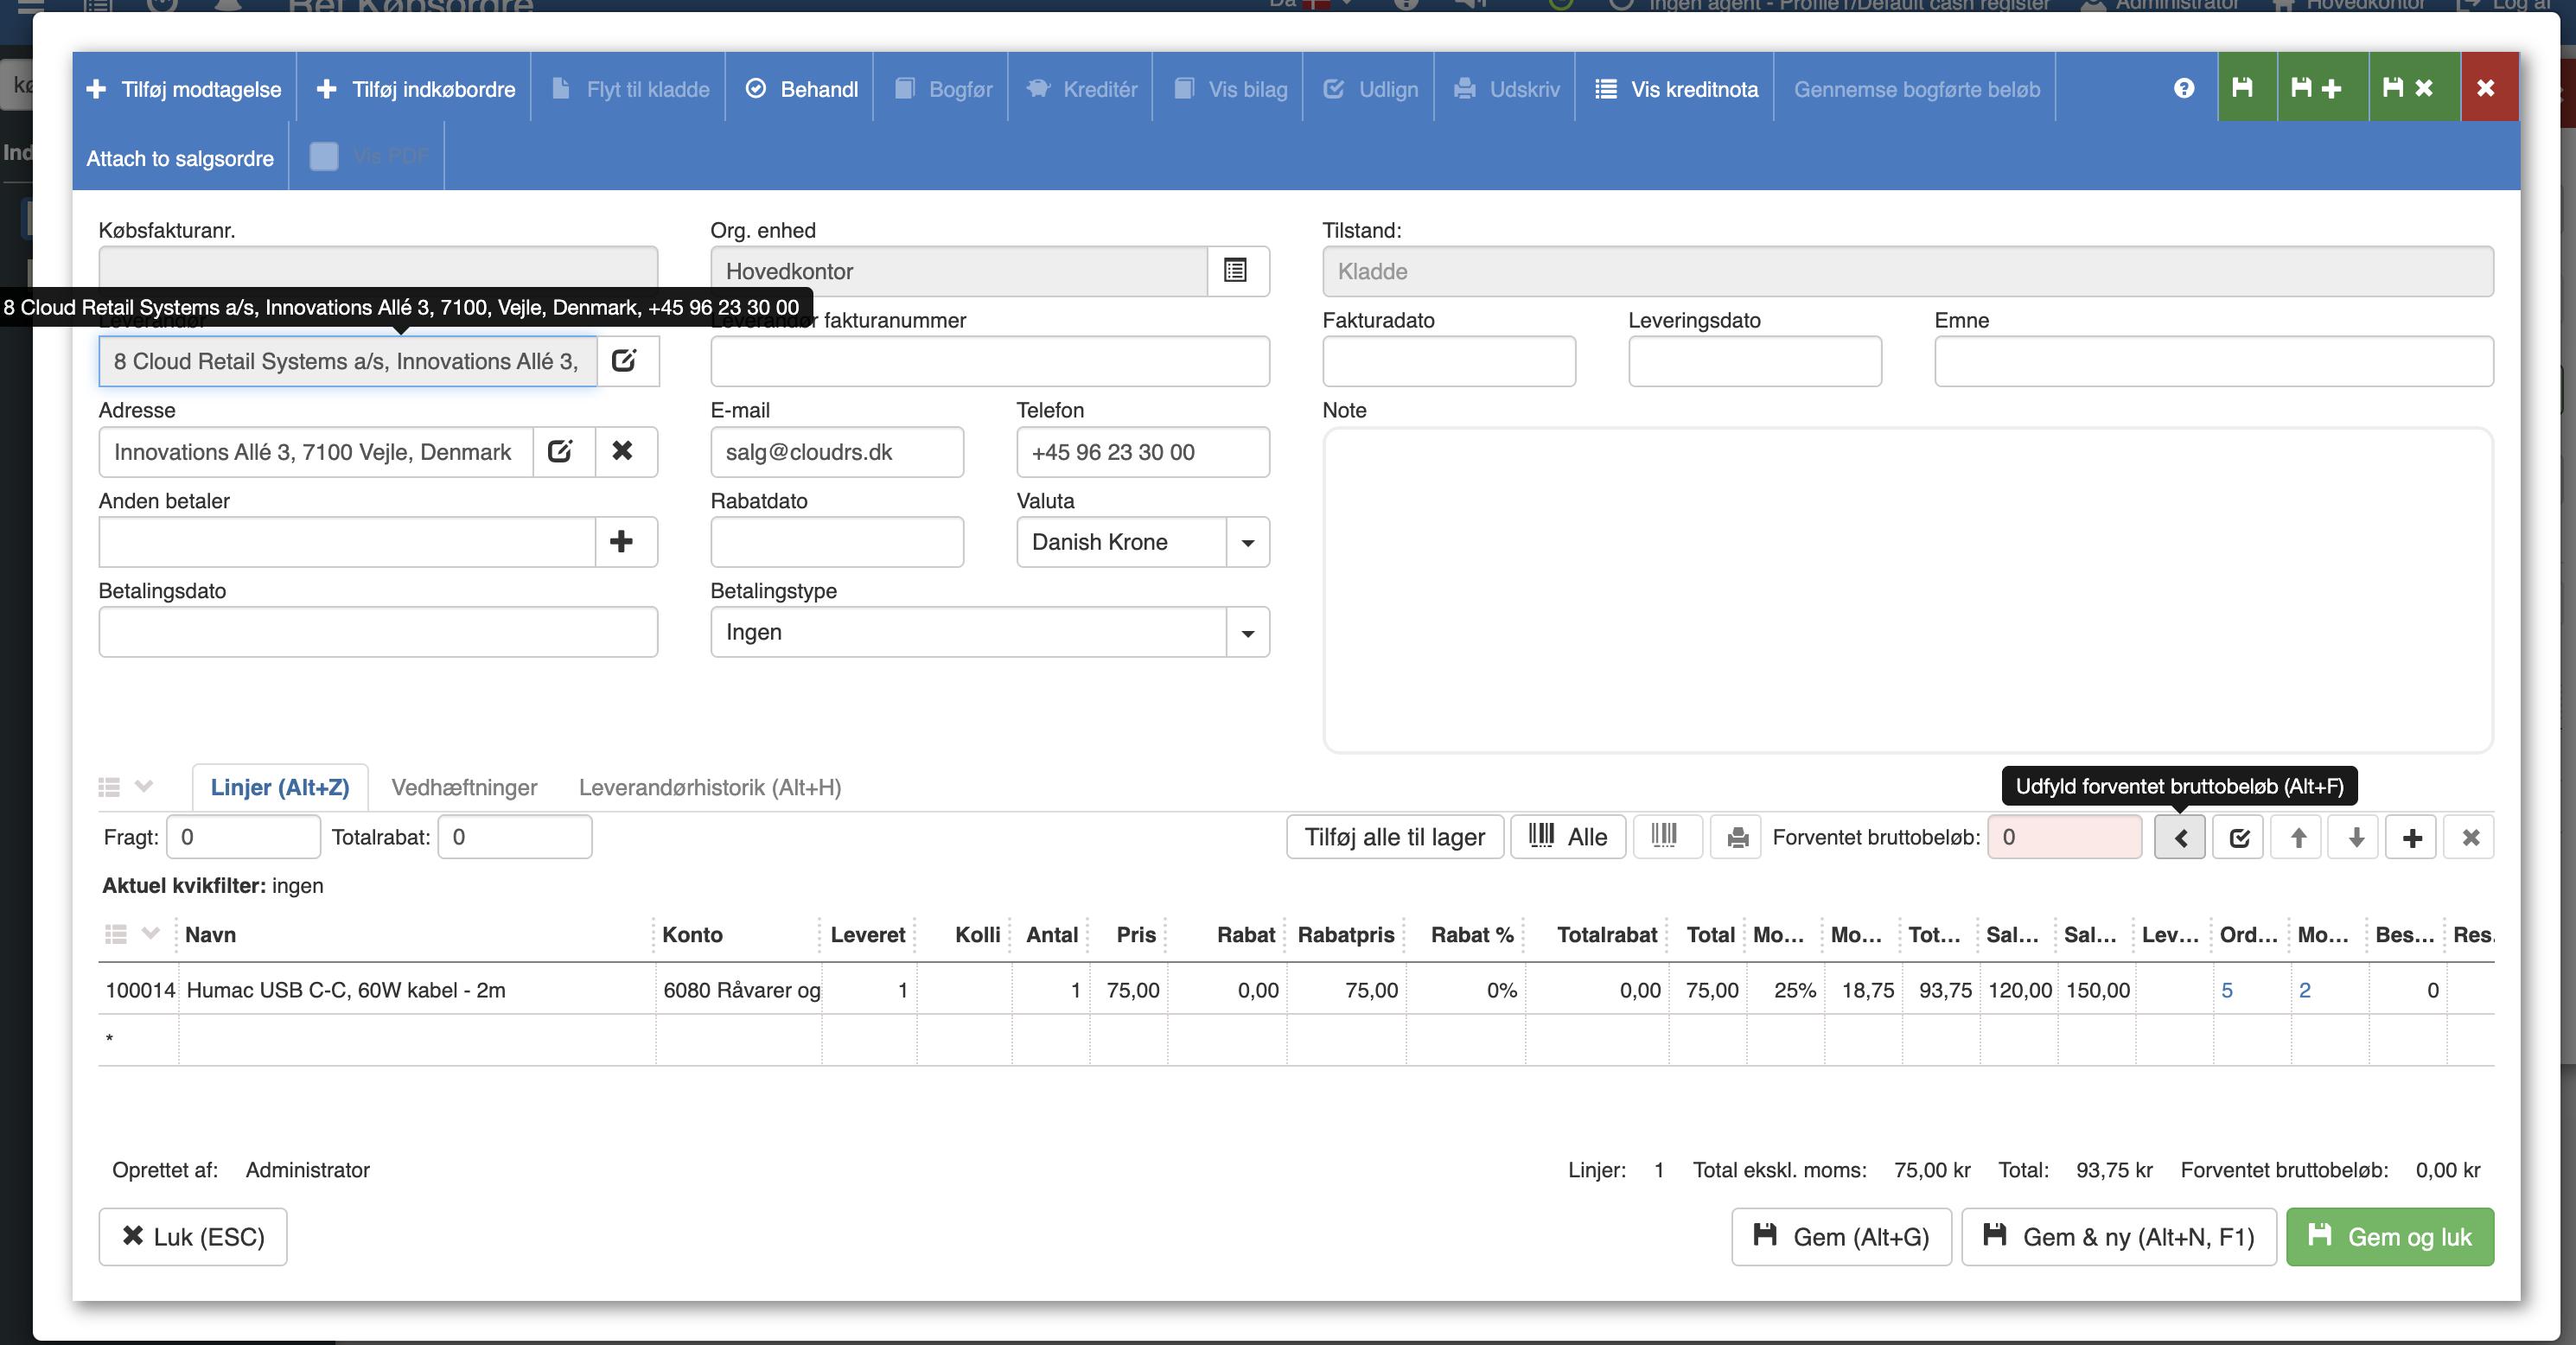The height and width of the screenshot is (1345, 2576).
Task: Expand the Valuta Danish Krone dropdown
Action: [1247, 542]
